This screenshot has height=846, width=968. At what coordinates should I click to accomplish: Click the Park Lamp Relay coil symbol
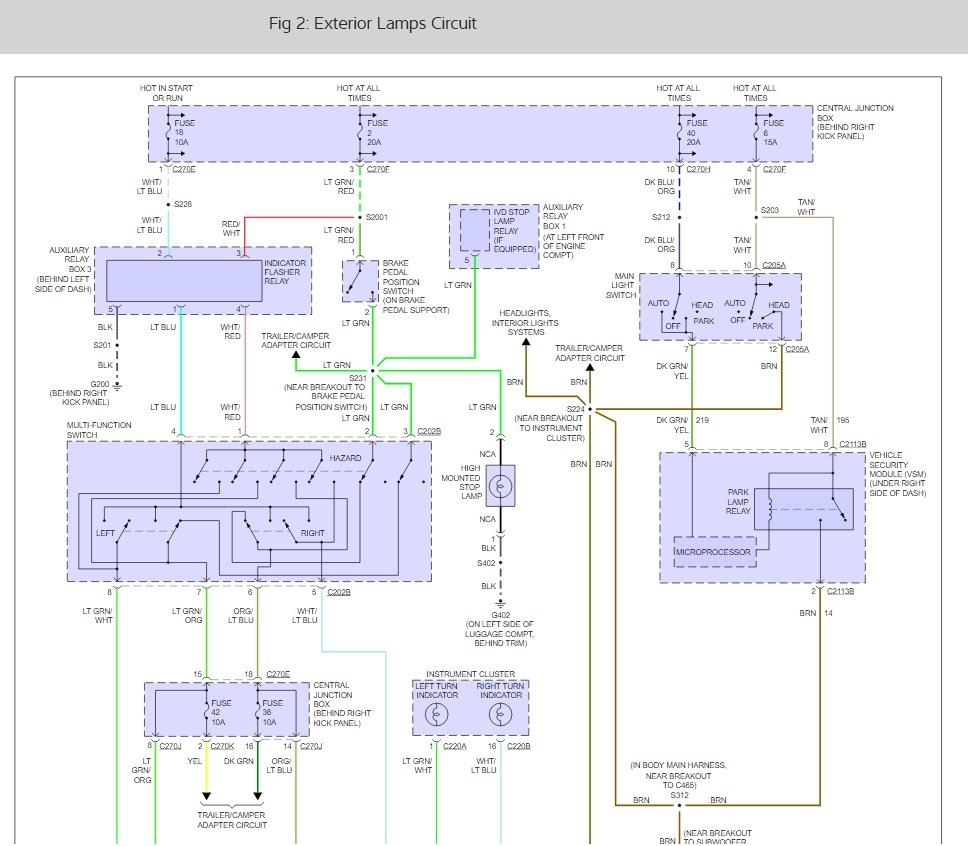(770, 509)
